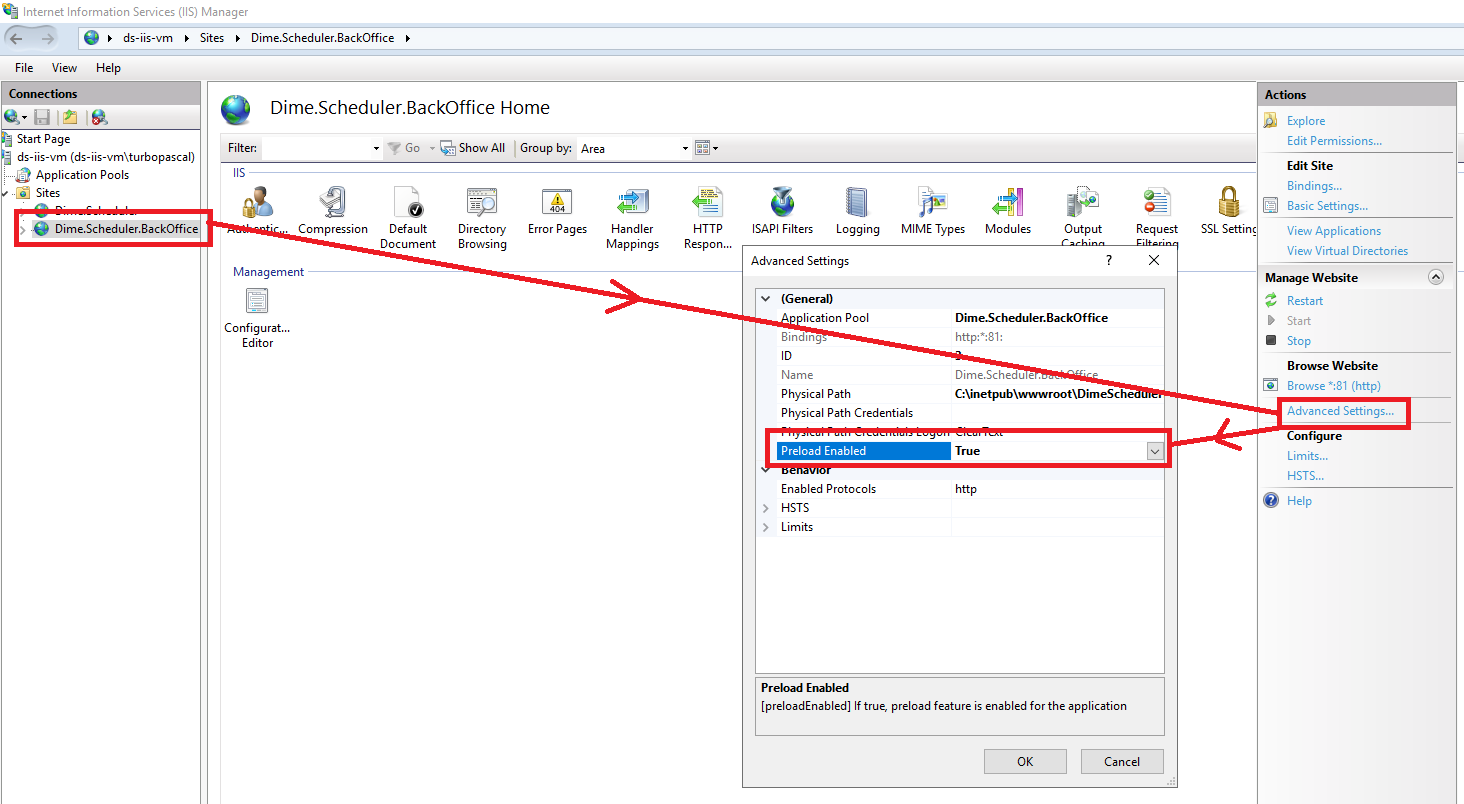Click Advanced Settings... action link

[1340, 411]
